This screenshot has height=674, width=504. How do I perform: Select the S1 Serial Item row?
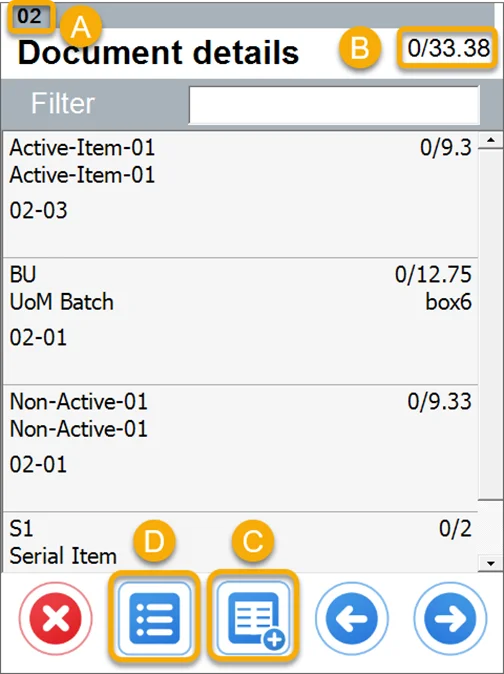pos(241,542)
